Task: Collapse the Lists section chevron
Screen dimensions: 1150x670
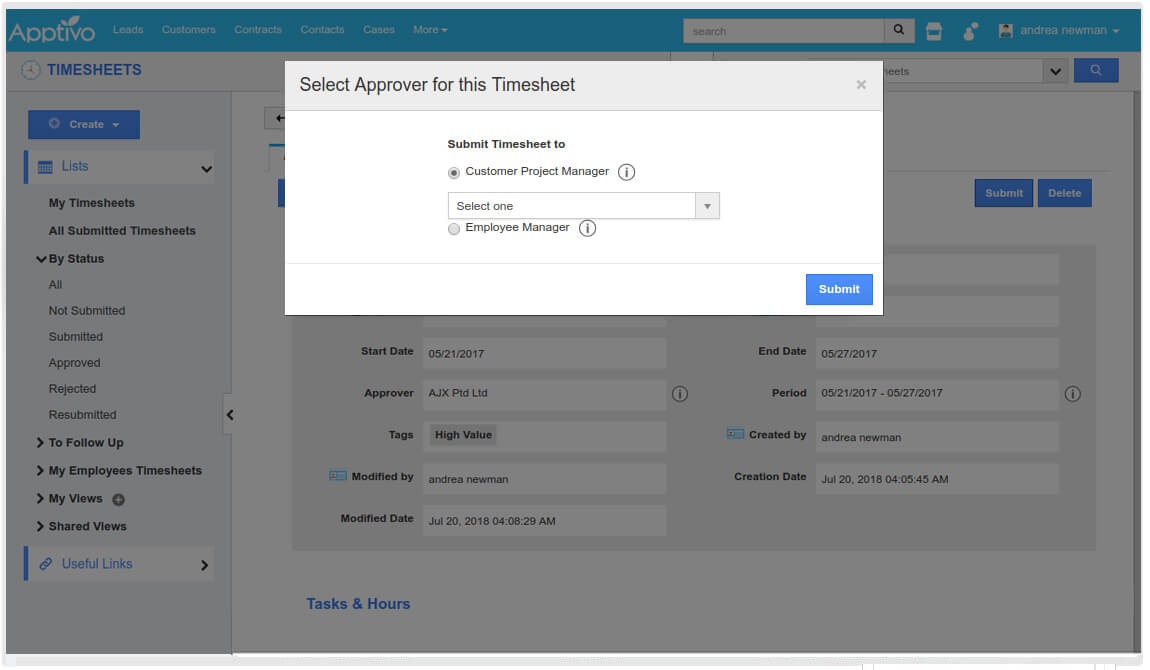Action: click(x=206, y=167)
